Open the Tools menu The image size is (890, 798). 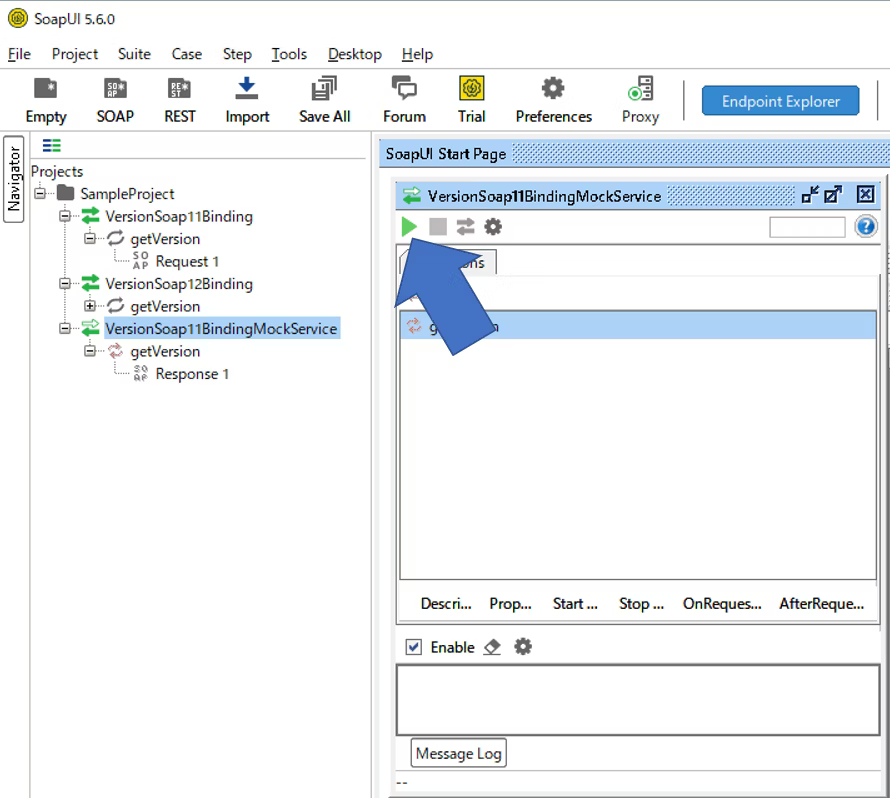[x=289, y=54]
